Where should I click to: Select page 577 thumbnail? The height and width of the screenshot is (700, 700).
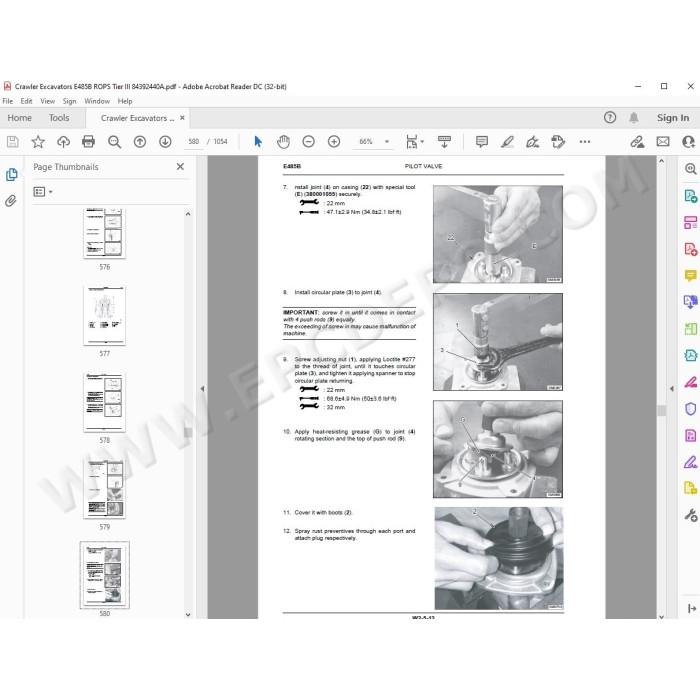click(x=104, y=316)
